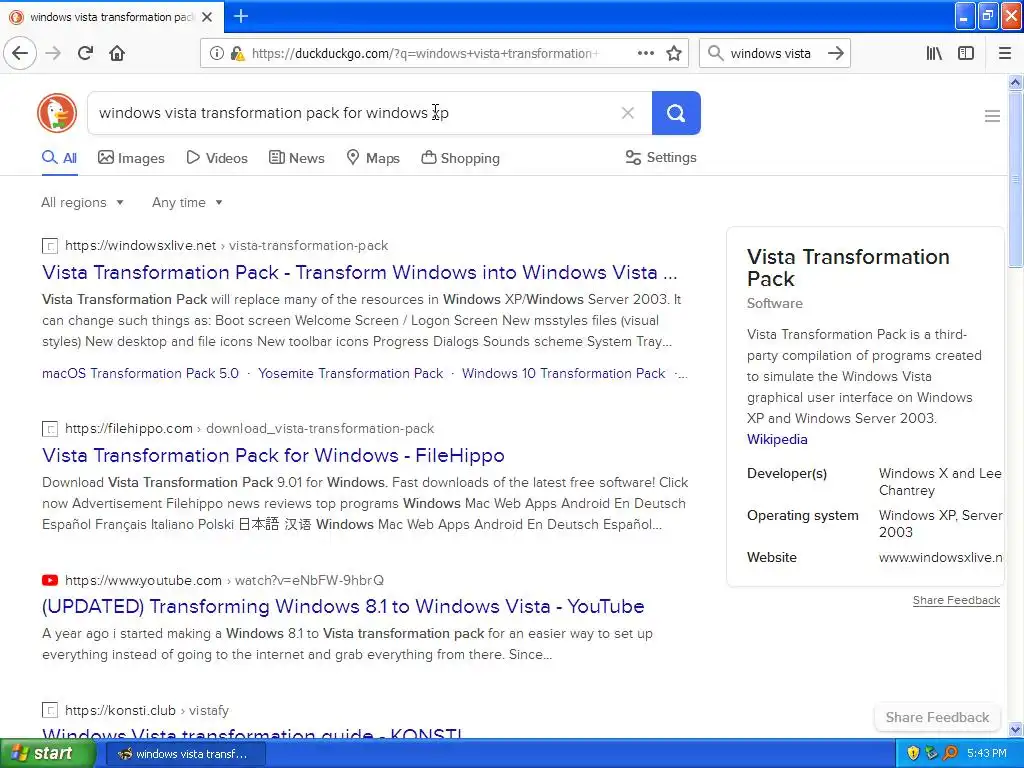The height and width of the screenshot is (768, 1024).
Task: Open page actions three-dot menu
Action: click(x=645, y=53)
